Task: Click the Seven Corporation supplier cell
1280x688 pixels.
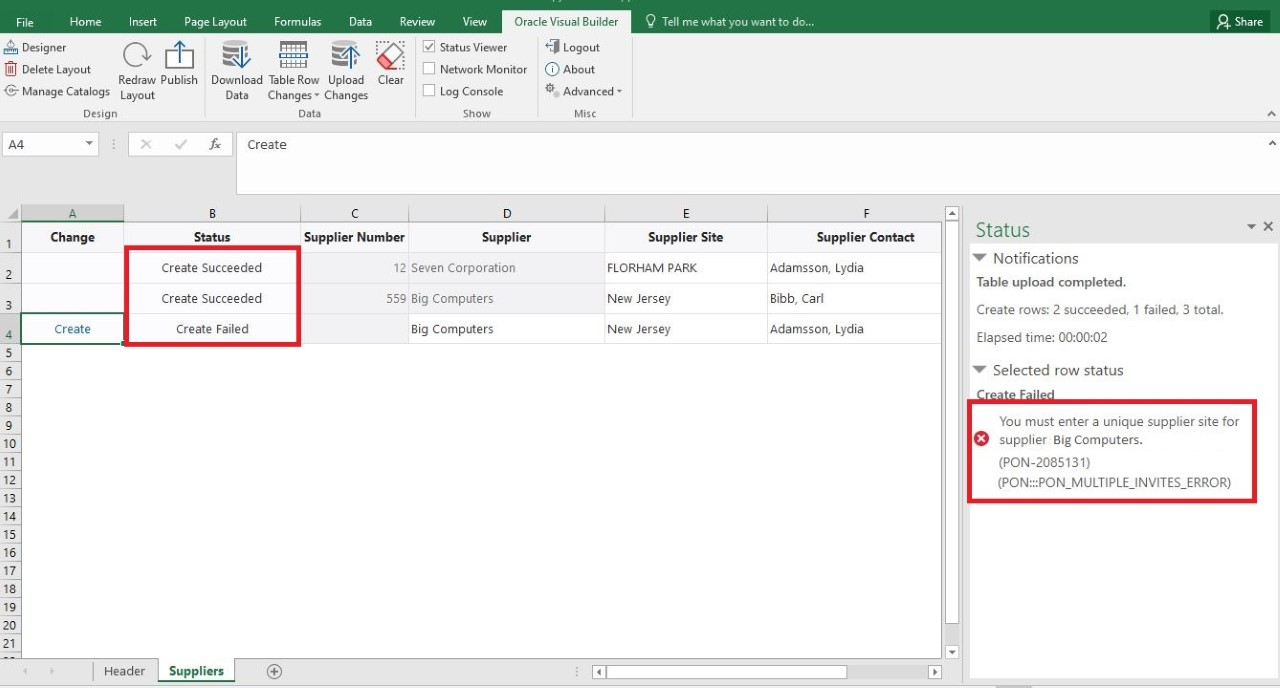Action: 507,268
